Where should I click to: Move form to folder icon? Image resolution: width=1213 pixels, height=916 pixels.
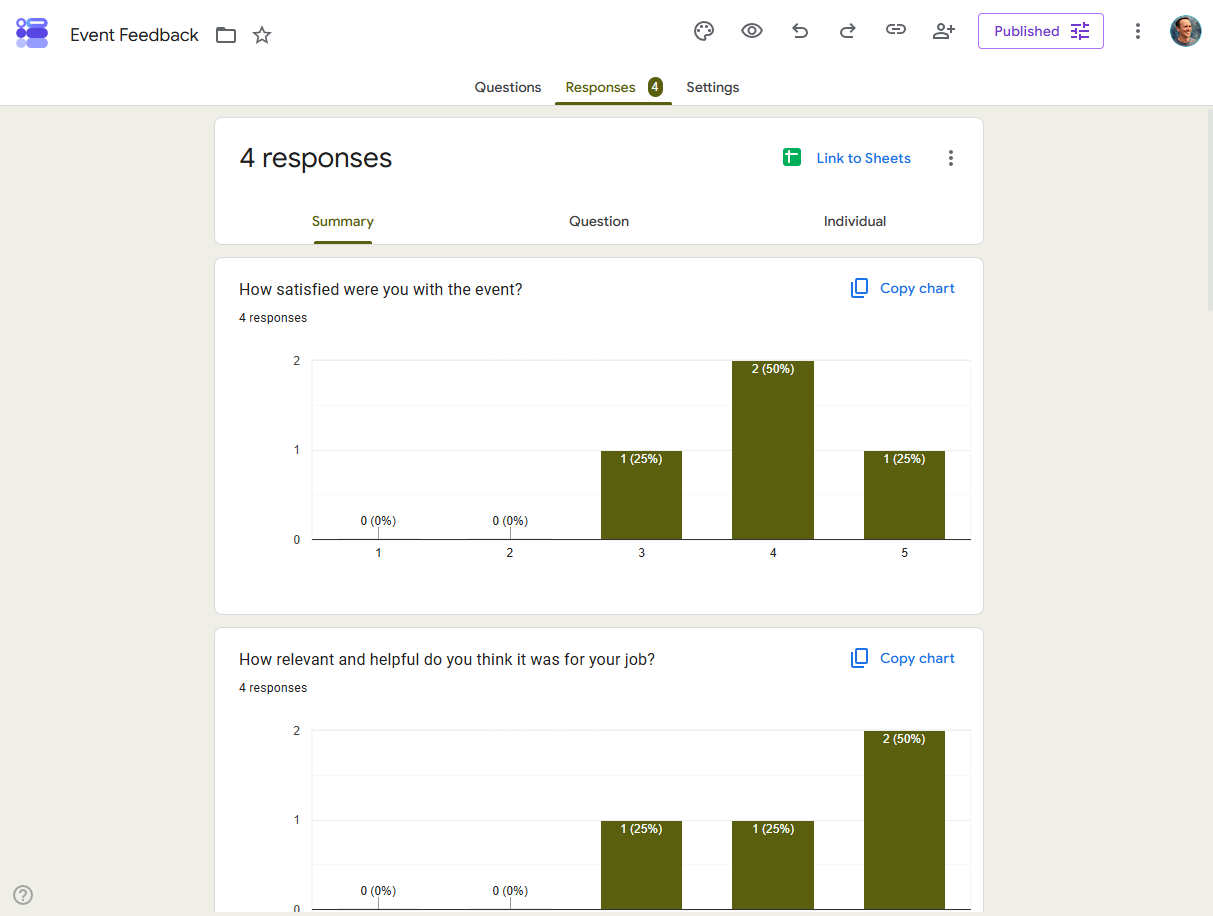tap(226, 35)
